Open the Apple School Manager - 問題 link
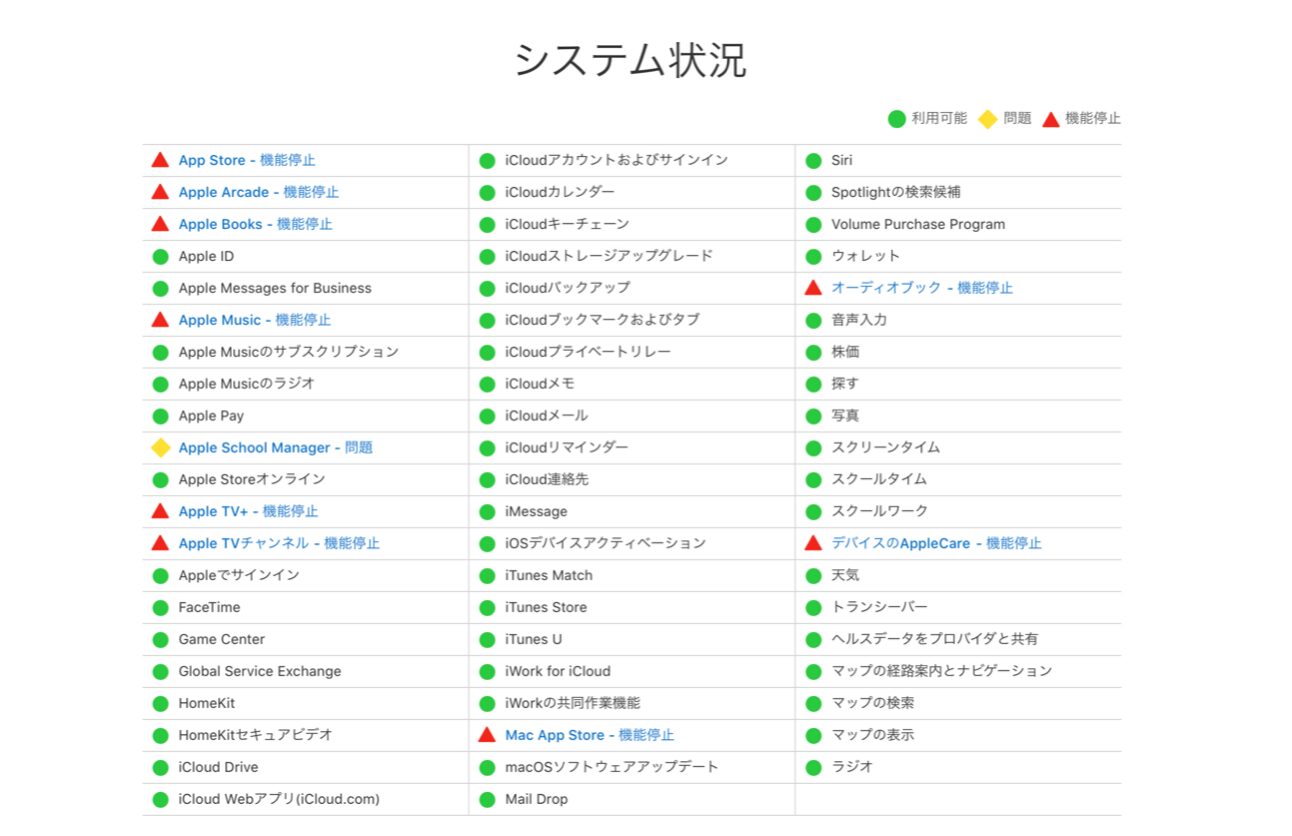Viewport: 1292px width, 836px height. coord(275,447)
